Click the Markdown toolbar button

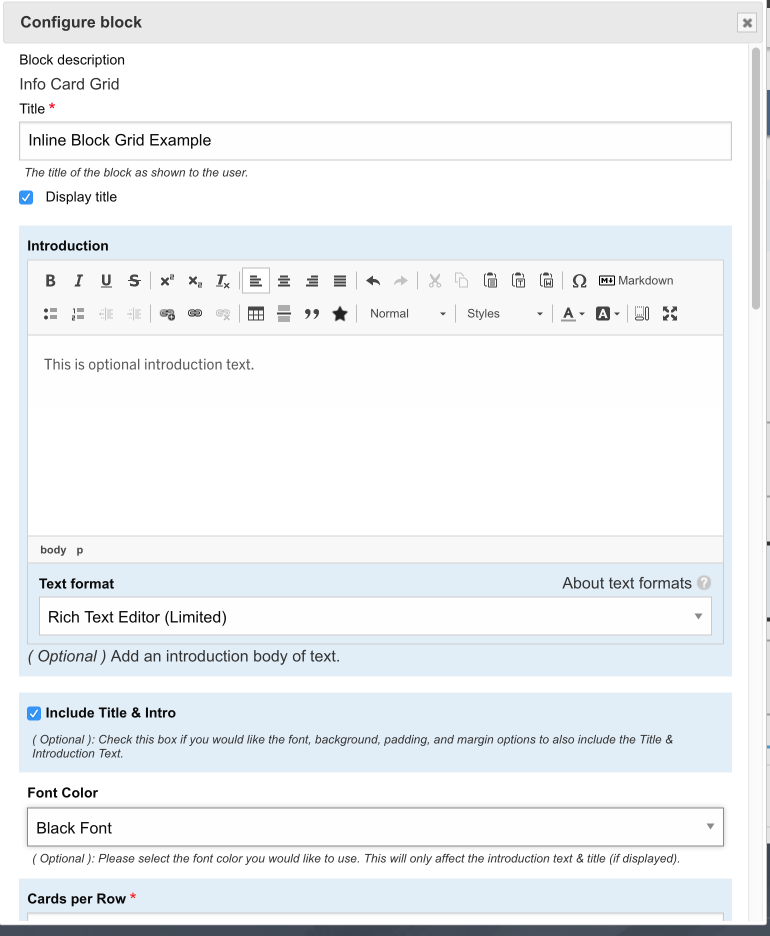[x=636, y=281]
